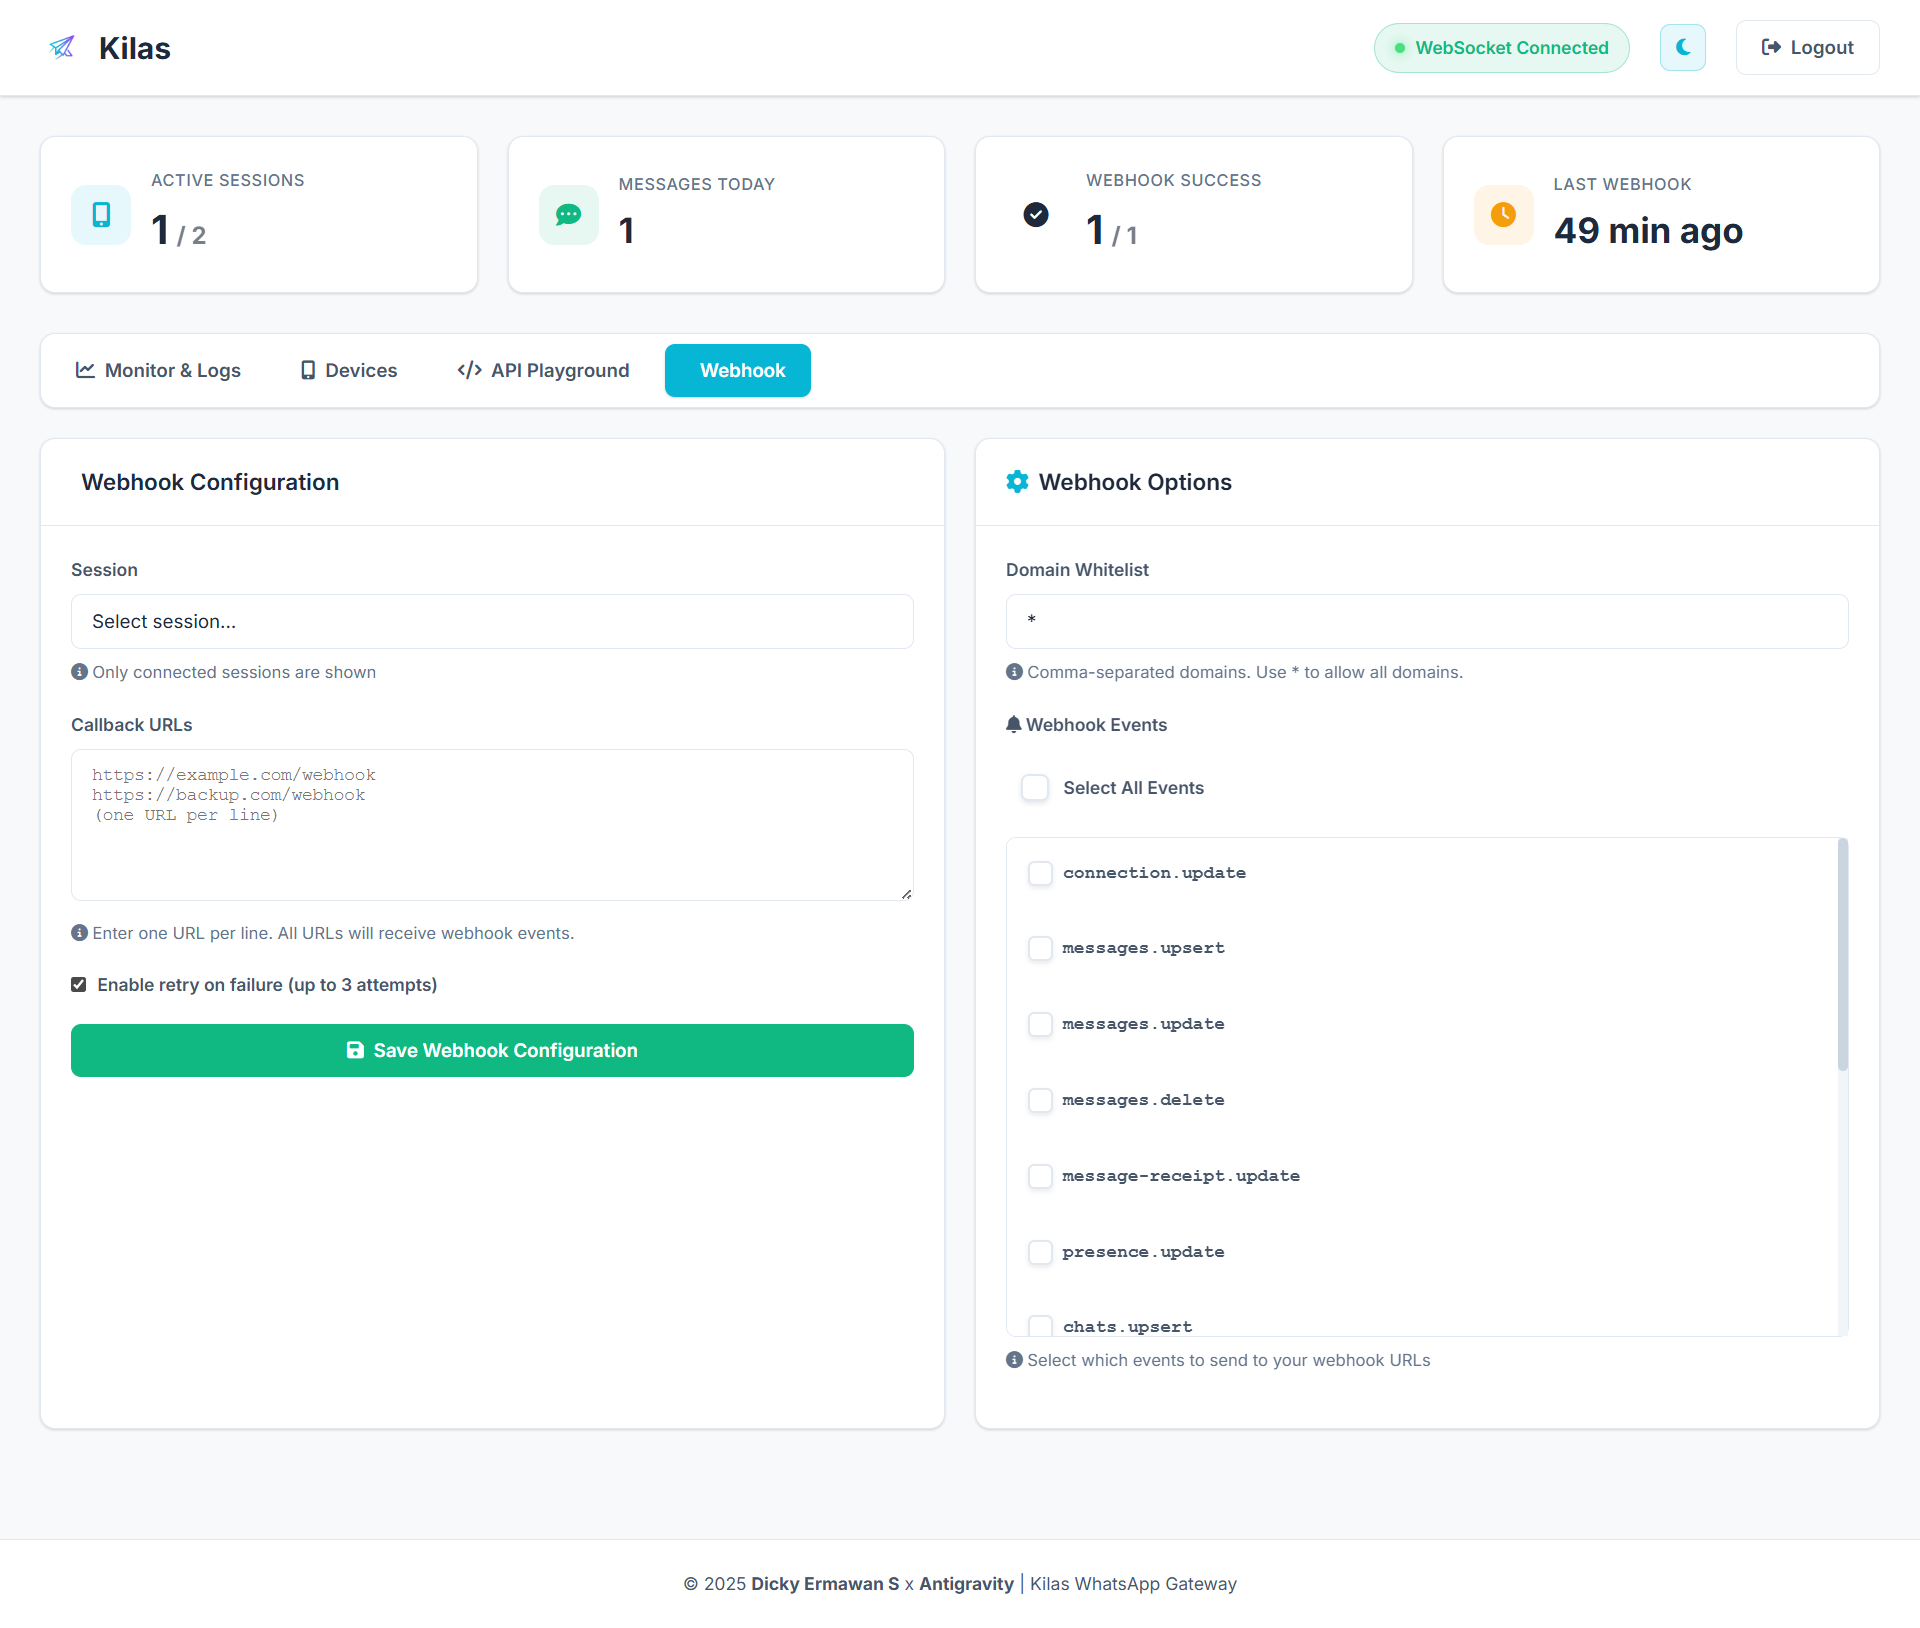Enable the messages.update event checkbox
The width and height of the screenshot is (1920, 1628).
click(x=1040, y=1024)
